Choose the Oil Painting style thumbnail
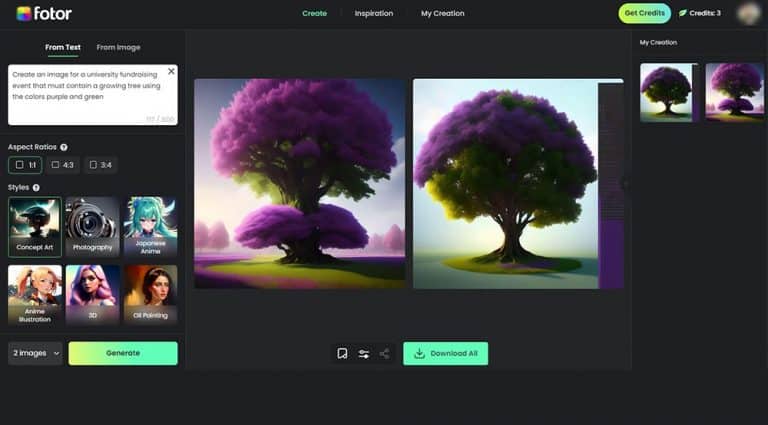This screenshot has height=425, width=768. click(x=150, y=292)
